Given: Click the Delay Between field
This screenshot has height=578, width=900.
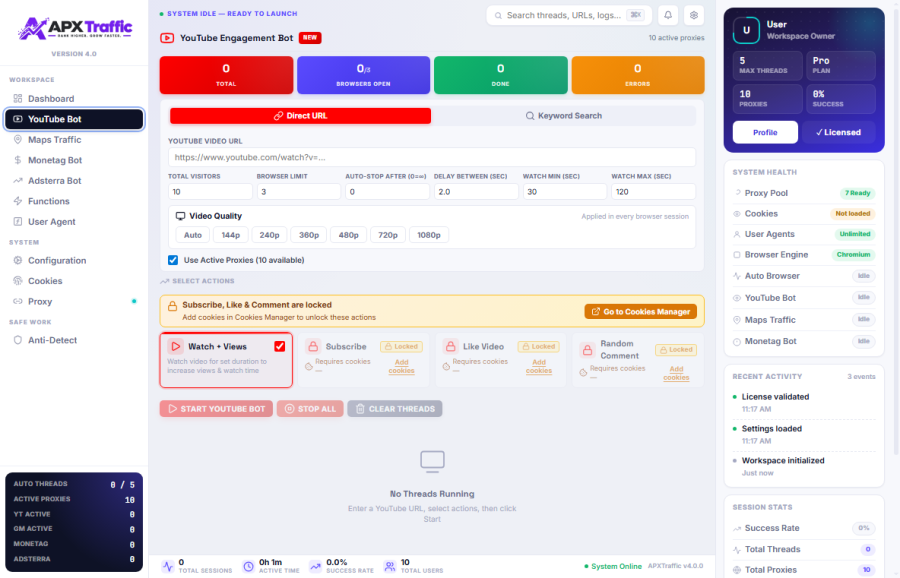Looking at the screenshot, I should pos(476,192).
